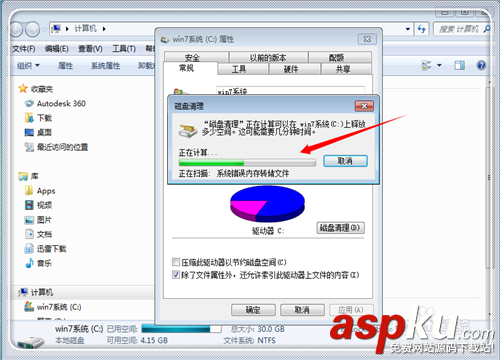
Task: Switch to the 共享 tab
Action: click(x=346, y=69)
